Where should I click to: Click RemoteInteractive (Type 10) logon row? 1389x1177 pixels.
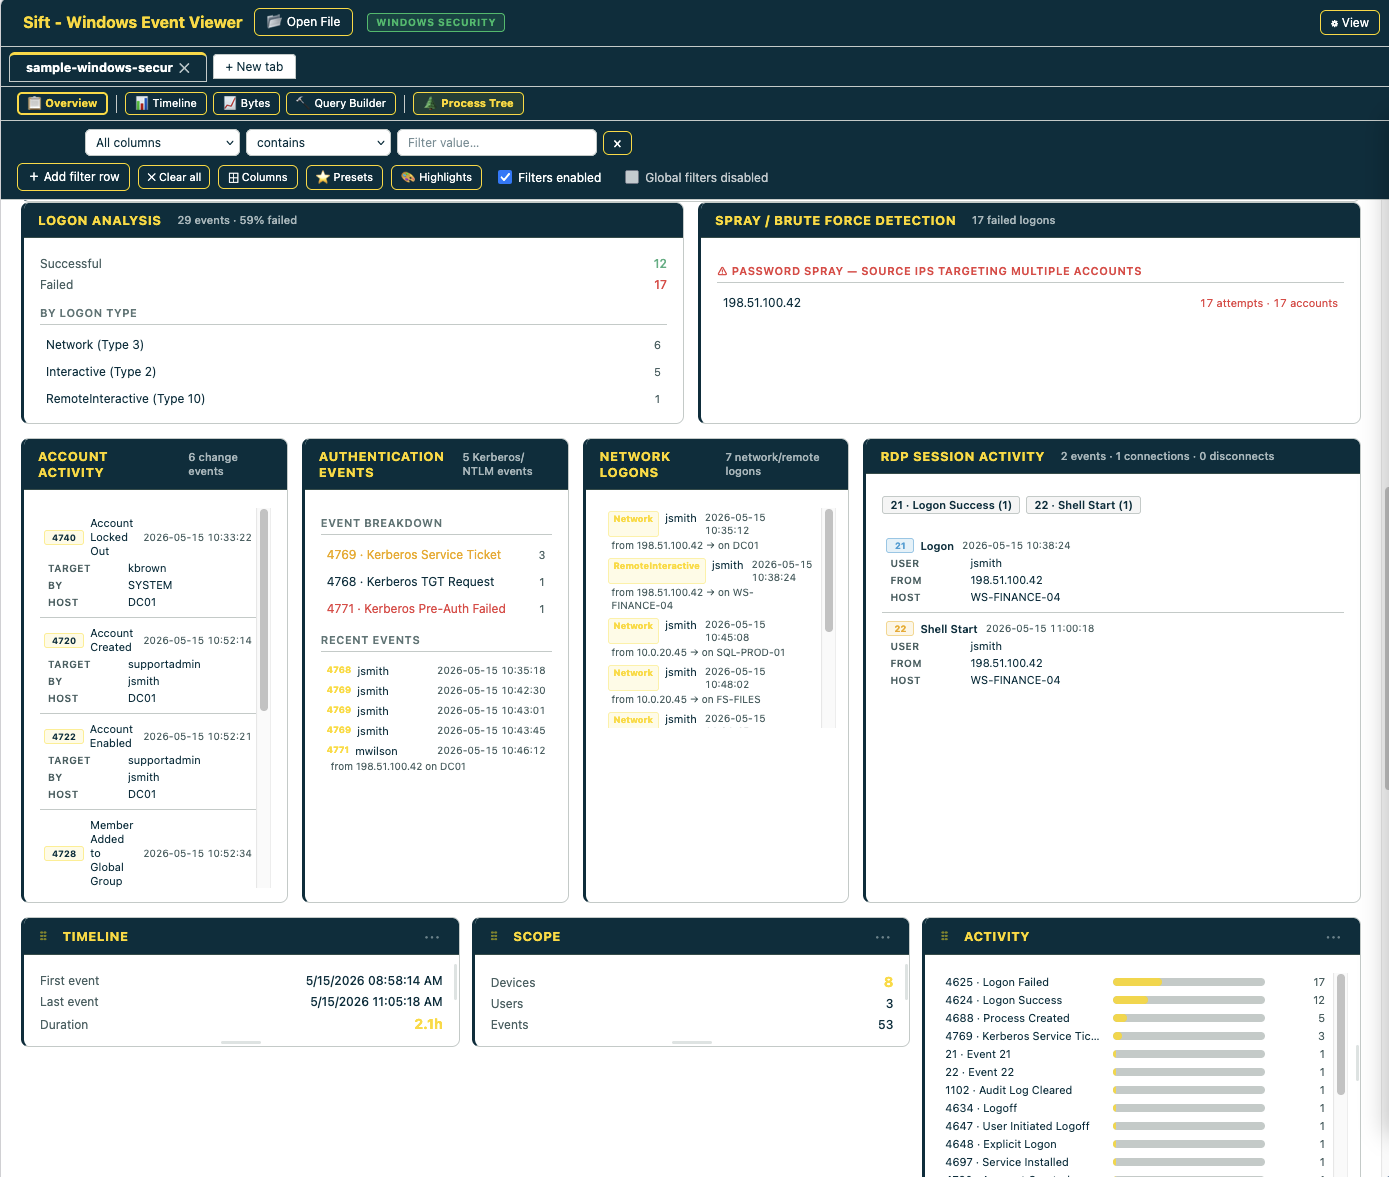(353, 399)
